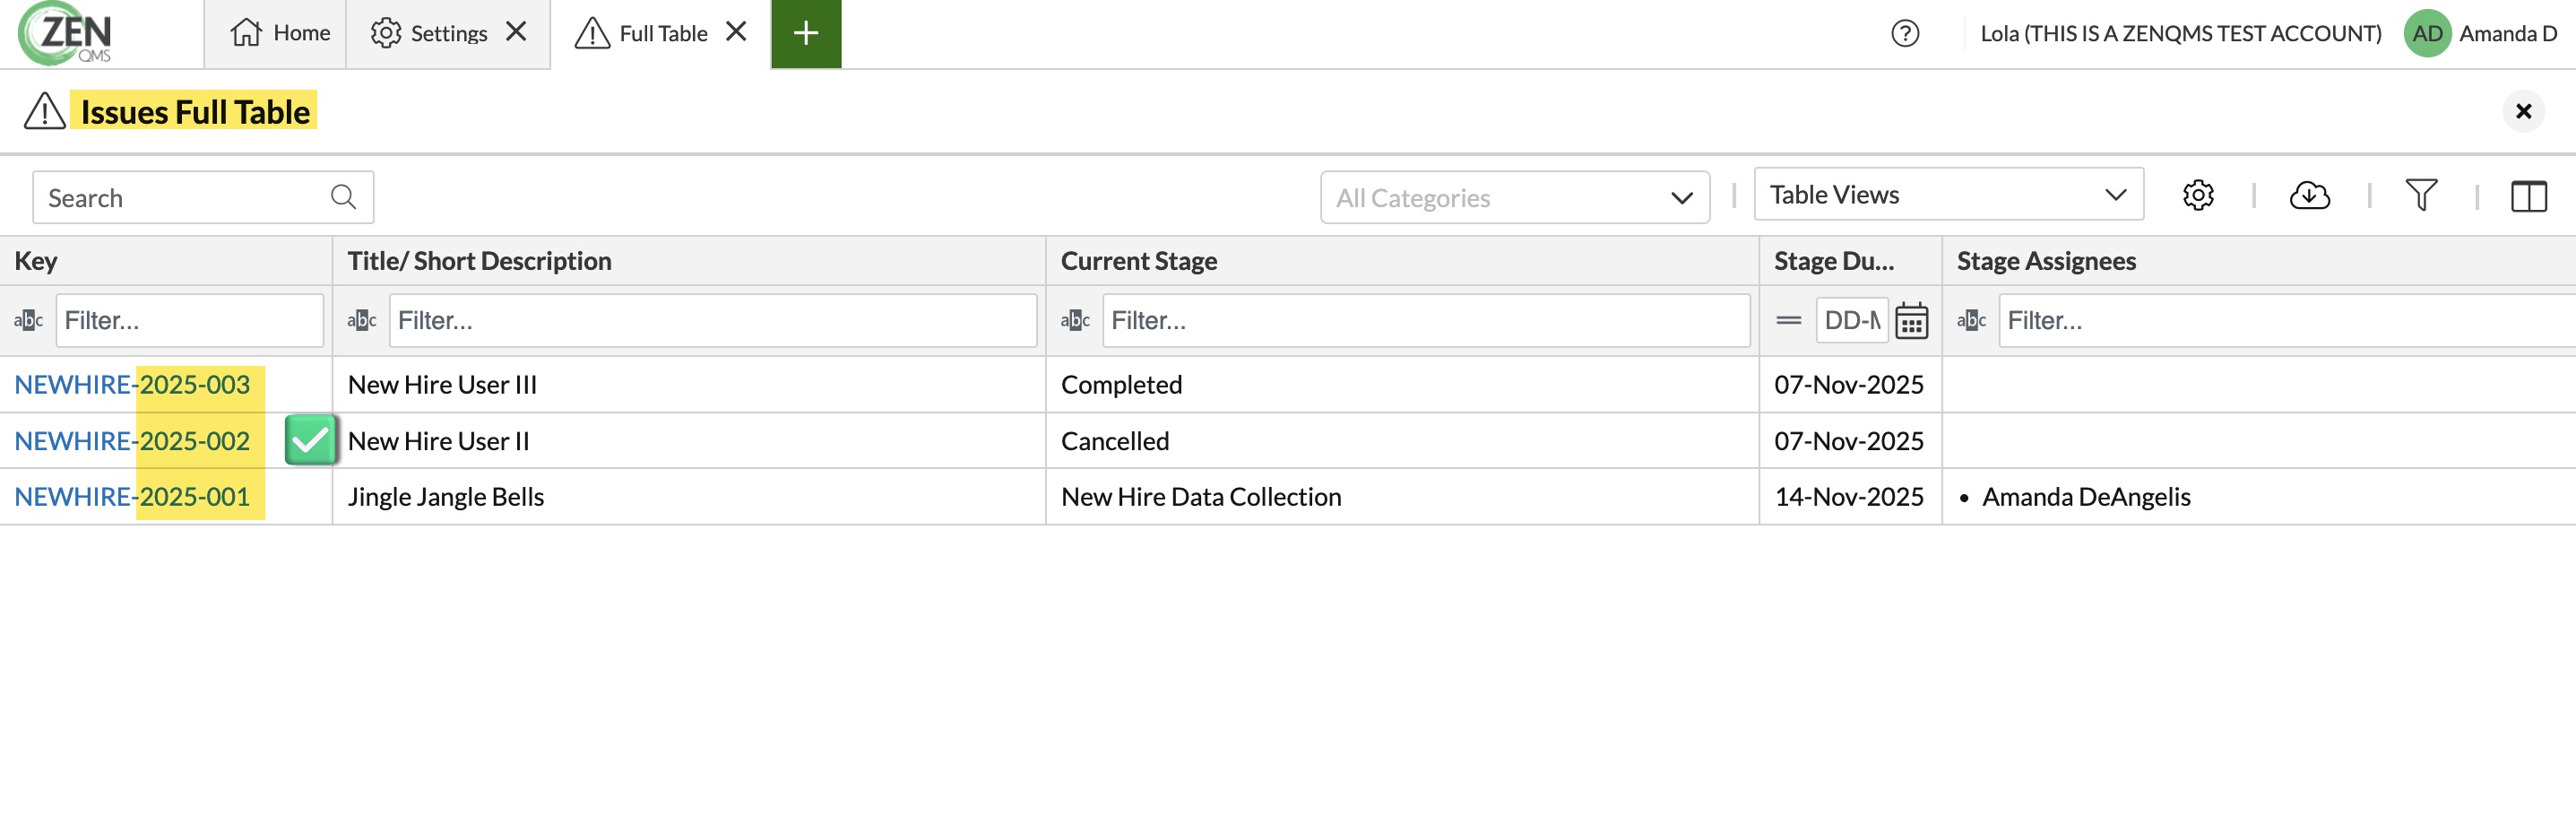Image resolution: width=2576 pixels, height=825 pixels.
Task: Sort by Stage Assignees column header
Action: (2258, 261)
